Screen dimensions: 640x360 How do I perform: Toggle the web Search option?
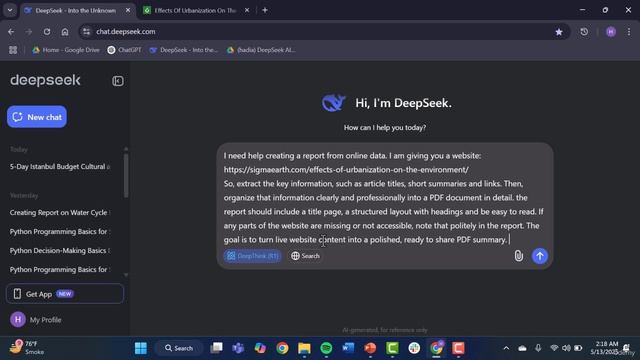pos(305,256)
